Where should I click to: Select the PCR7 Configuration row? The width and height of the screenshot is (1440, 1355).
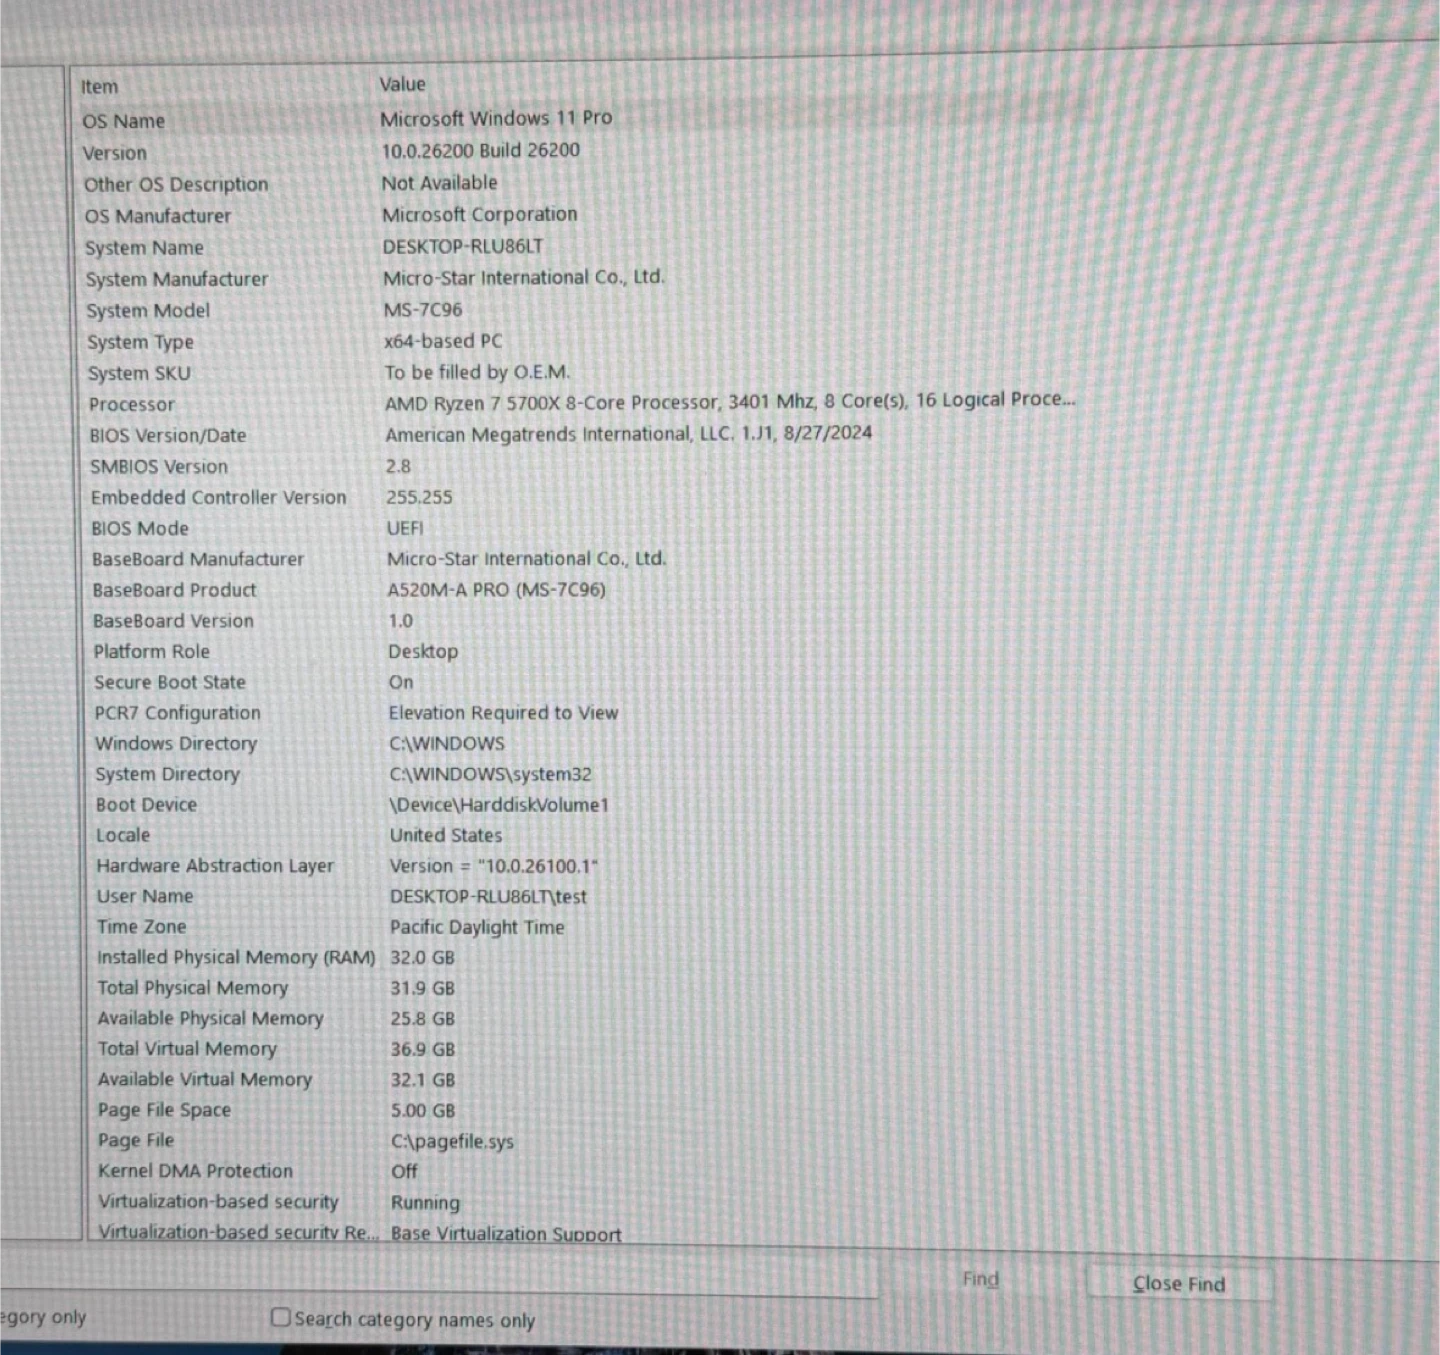pos(178,713)
